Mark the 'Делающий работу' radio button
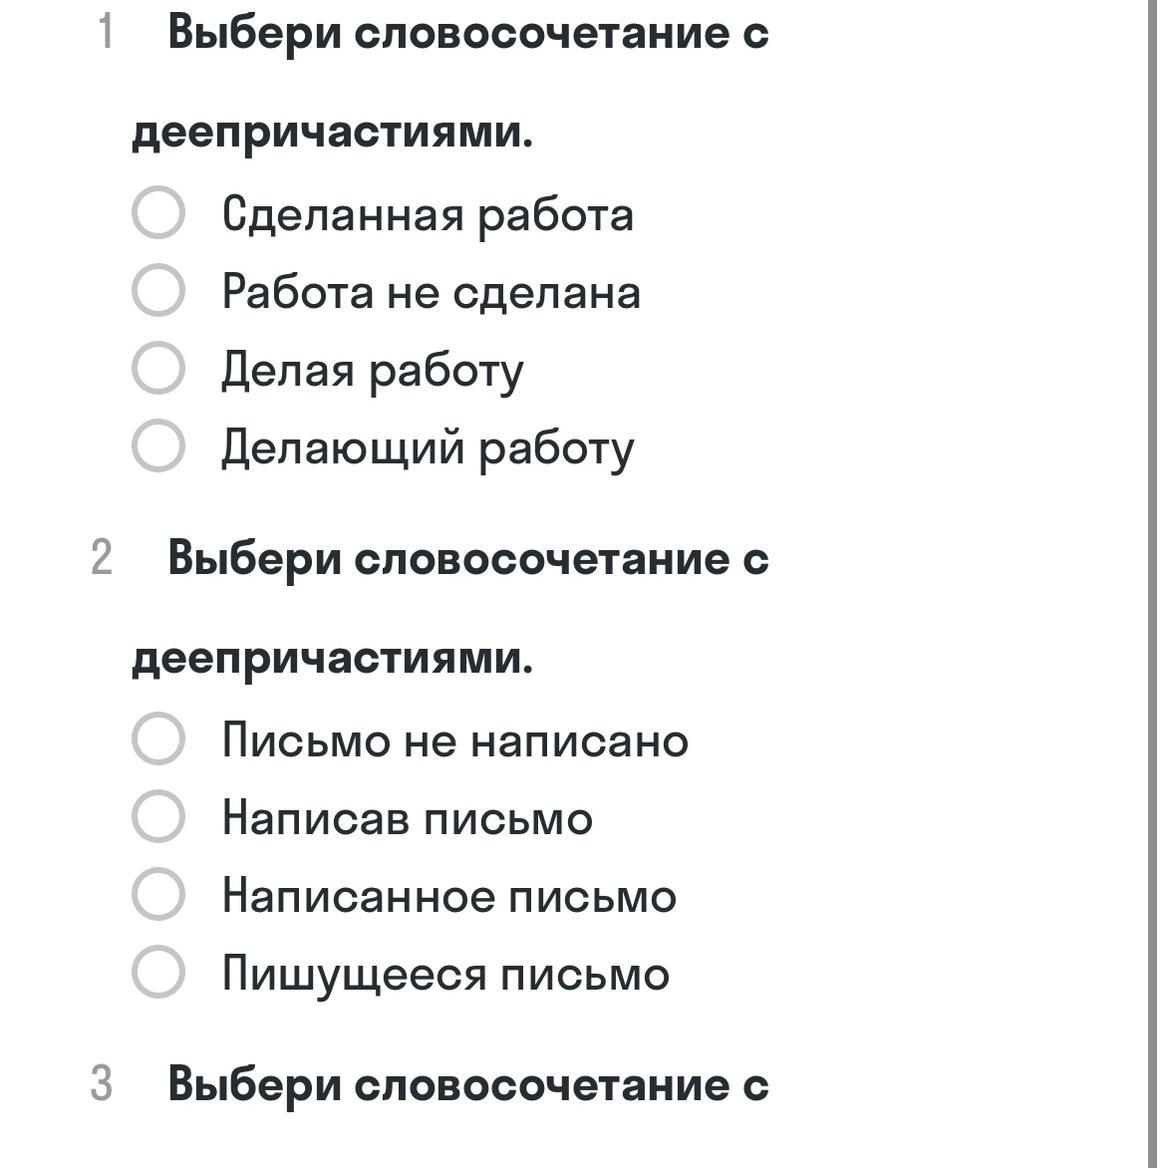The height and width of the screenshot is (1168, 1166). click(x=158, y=446)
